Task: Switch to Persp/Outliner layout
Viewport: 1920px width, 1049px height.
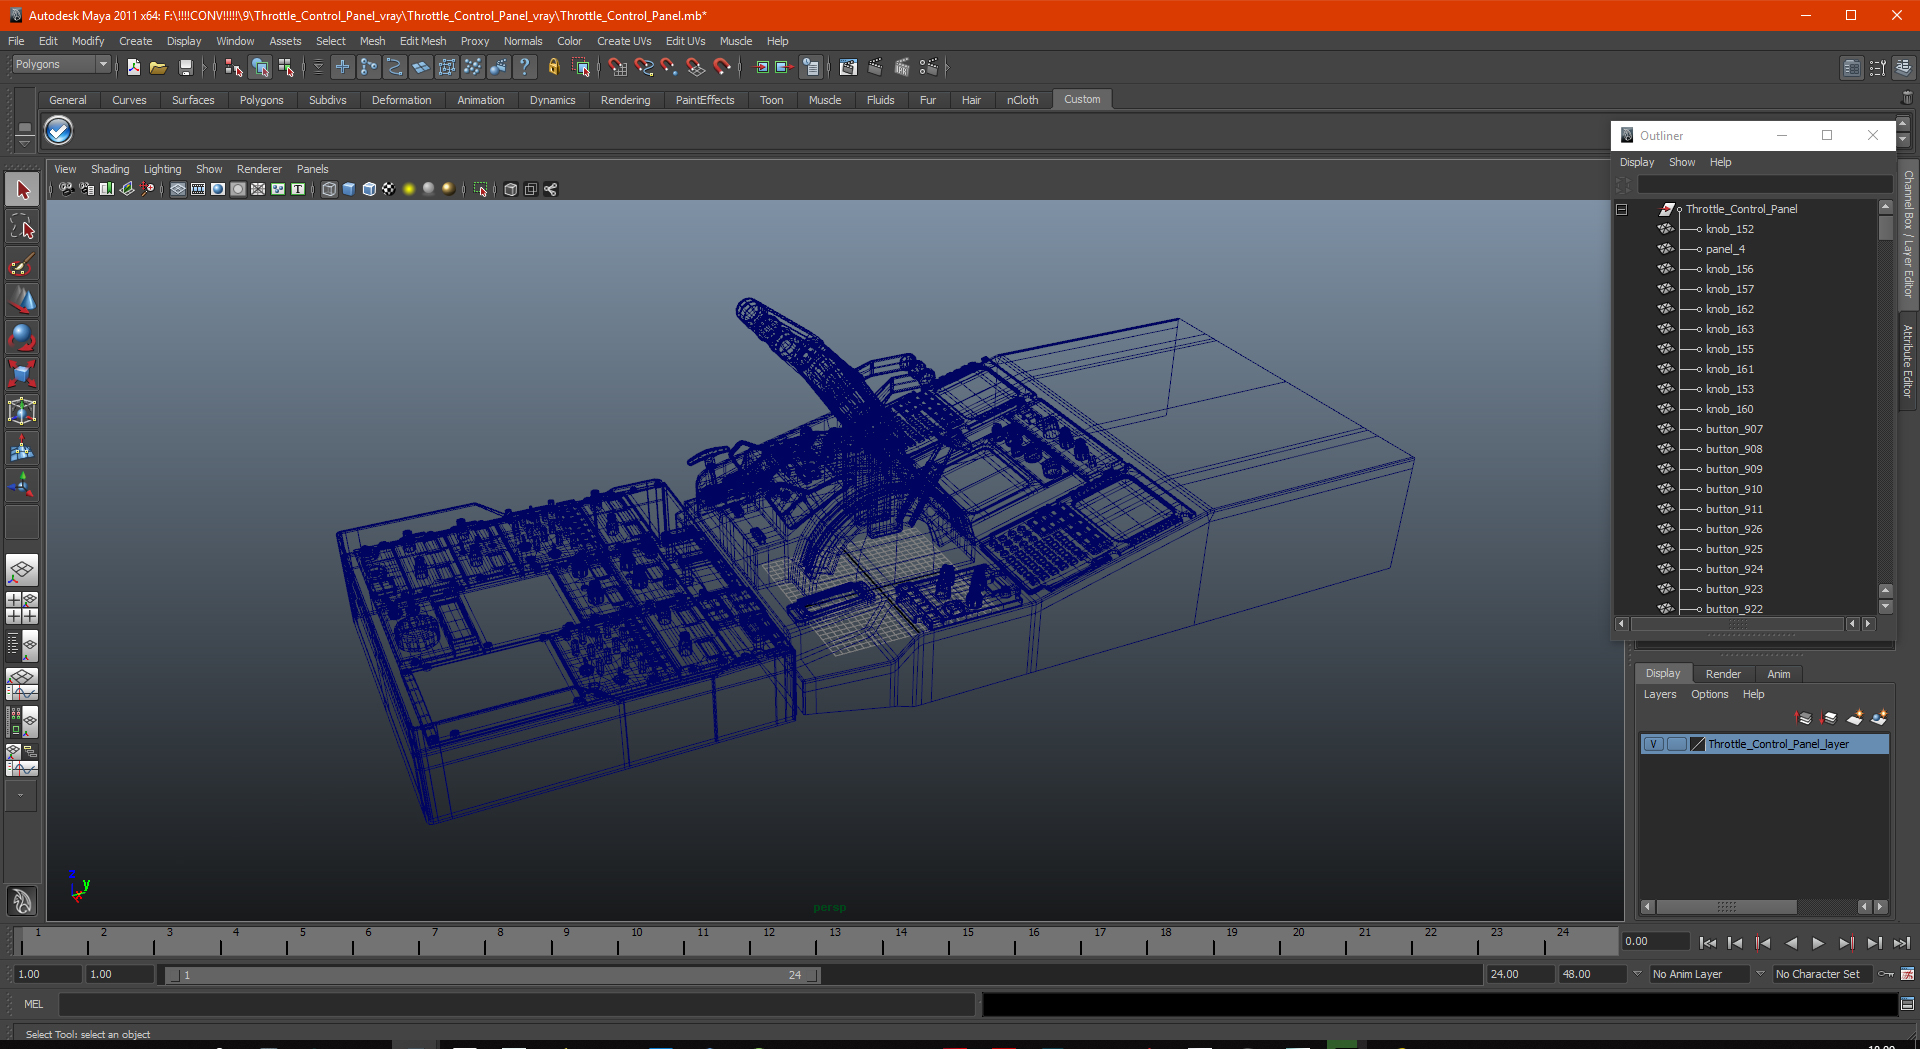Action: [x=22, y=646]
